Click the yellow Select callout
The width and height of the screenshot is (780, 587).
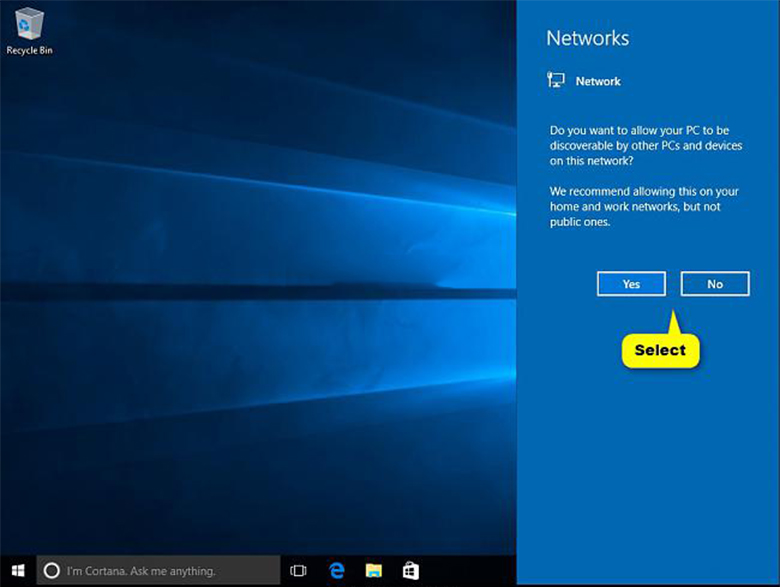point(660,350)
